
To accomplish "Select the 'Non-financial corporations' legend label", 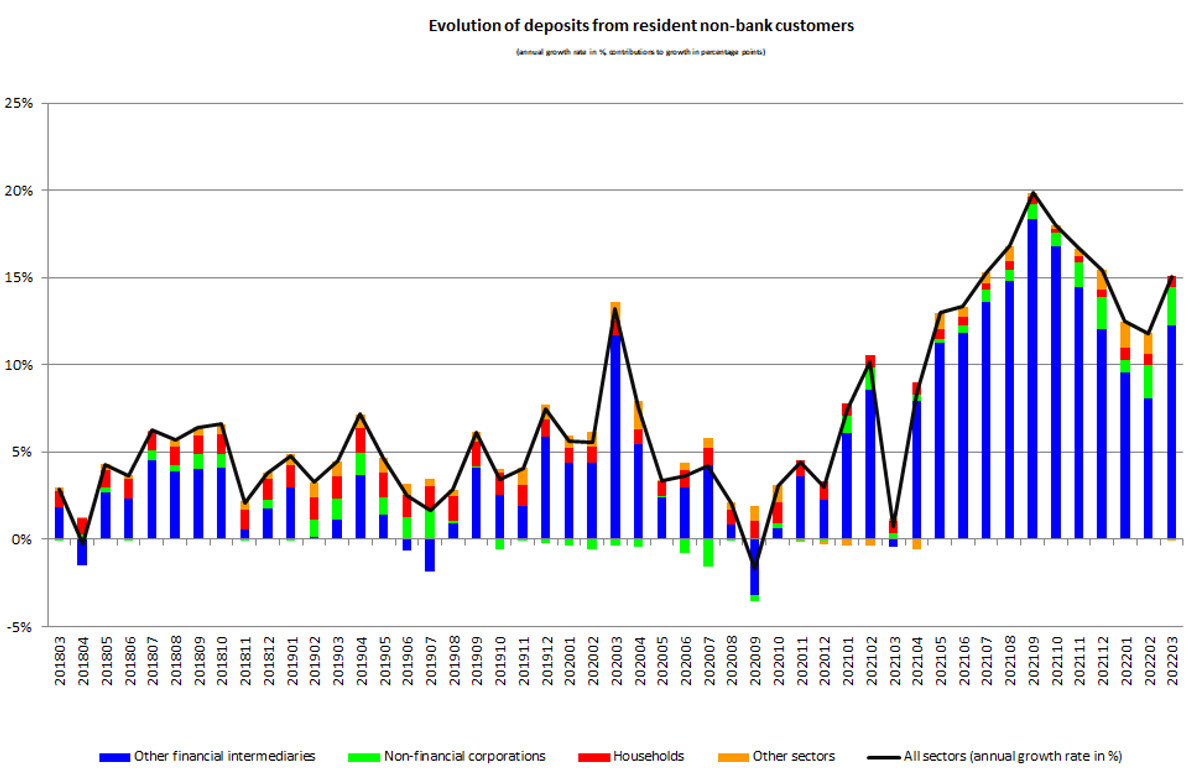I will pyautogui.click(x=465, y=756).
